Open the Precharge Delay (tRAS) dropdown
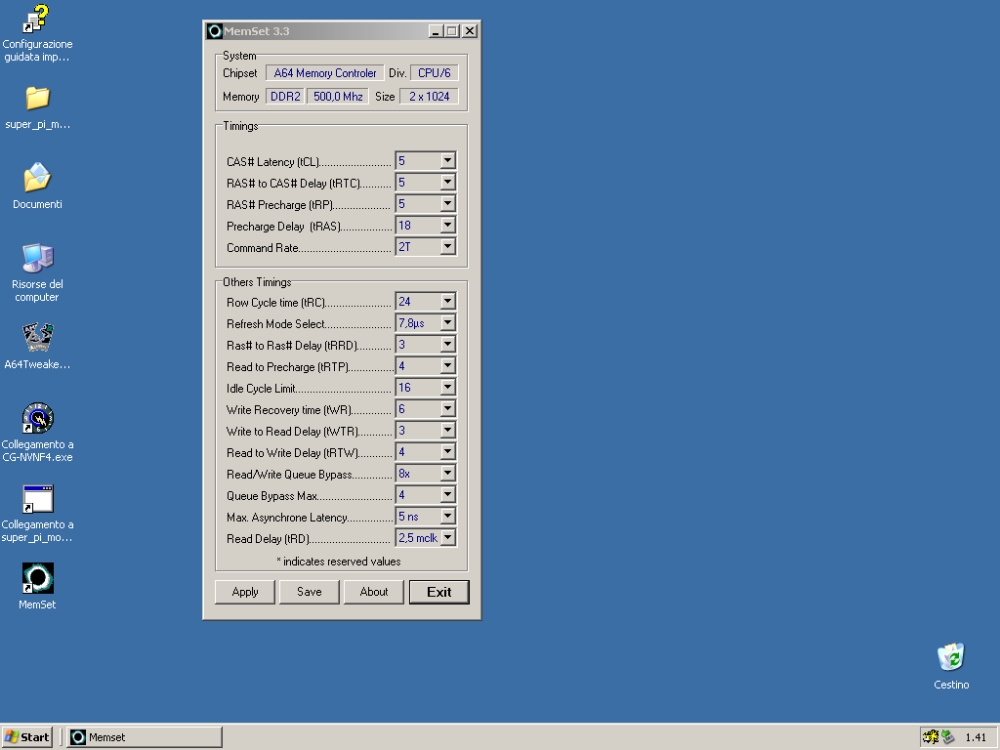 pos(448,225)
